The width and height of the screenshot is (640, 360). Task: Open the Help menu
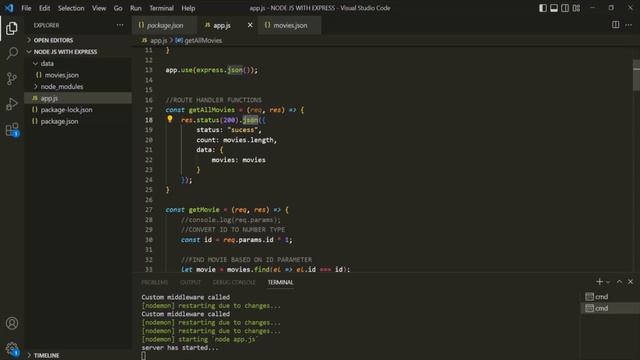coord(188,8)
